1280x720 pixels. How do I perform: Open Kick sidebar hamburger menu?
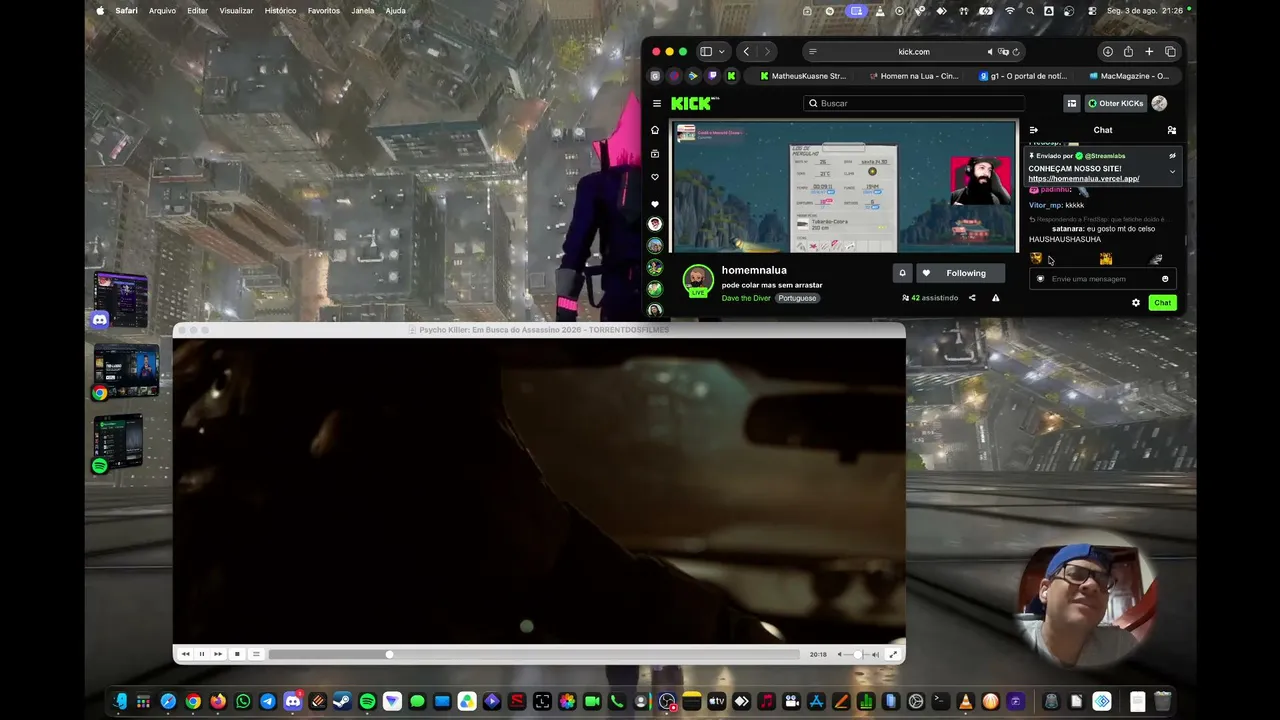pyautogui.click(x=657, y=103)
